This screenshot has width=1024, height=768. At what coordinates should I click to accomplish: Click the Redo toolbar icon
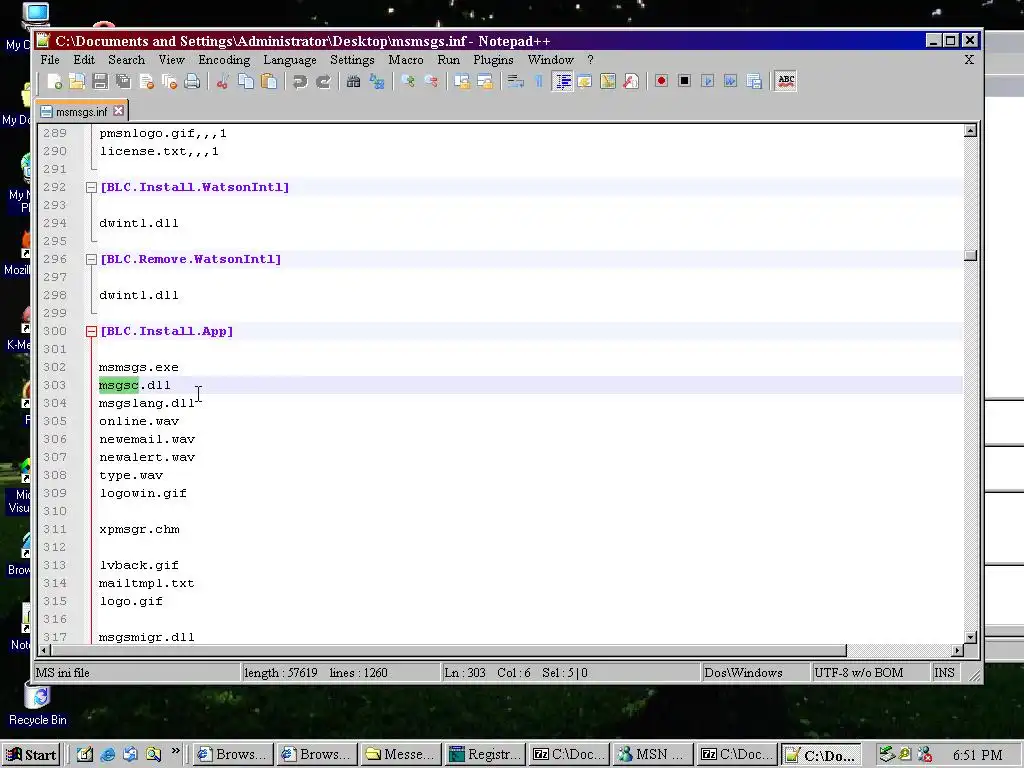click(323, 82)
